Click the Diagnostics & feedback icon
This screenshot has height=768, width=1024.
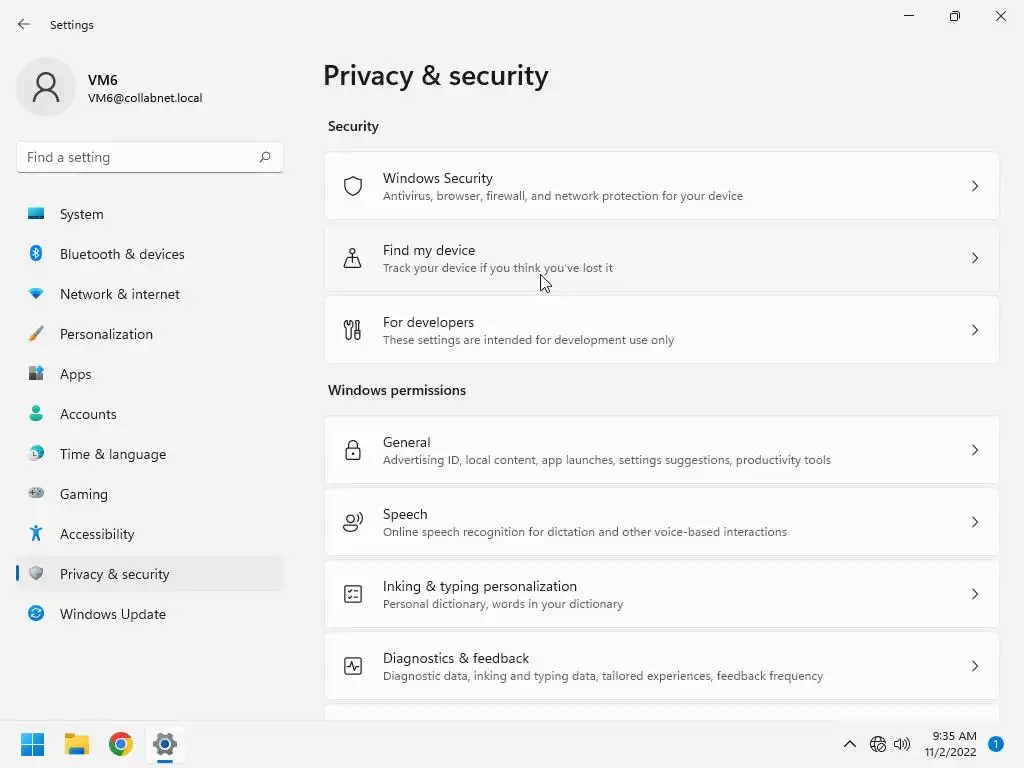[x=353, y=666]
